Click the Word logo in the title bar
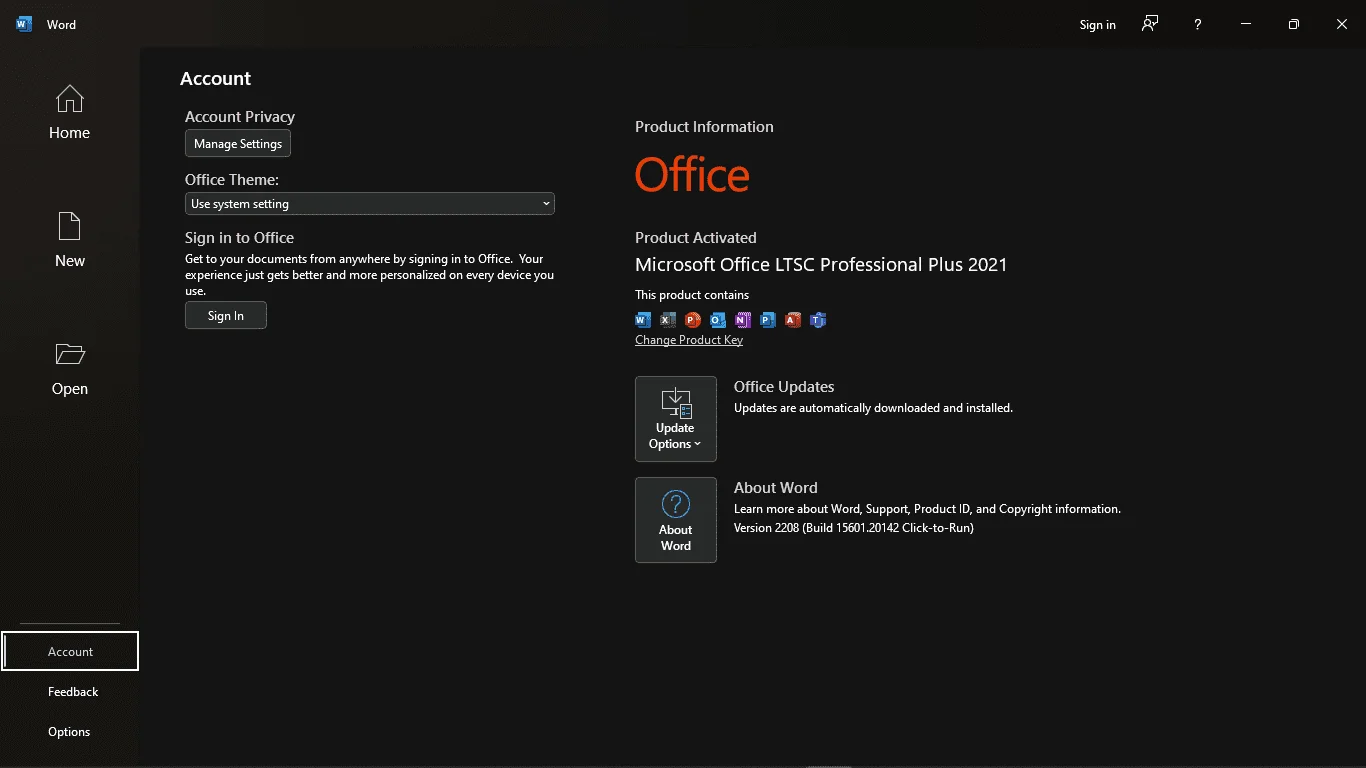The height and width of the screenshot is (768, 1366). pos(24,24)
